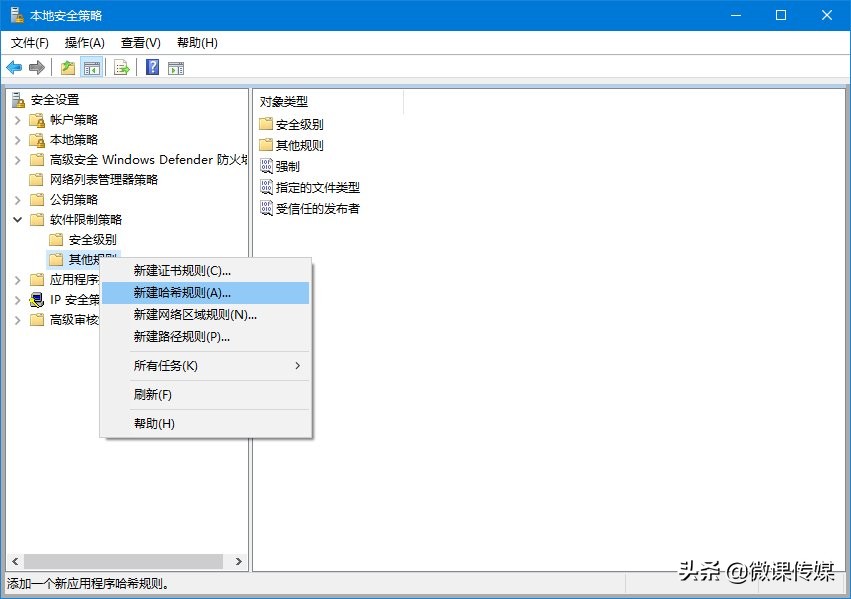Expand the 本地策略 tree node
Image resolution: width=851 pixels, height=599 pixels.
coord(17,140)
